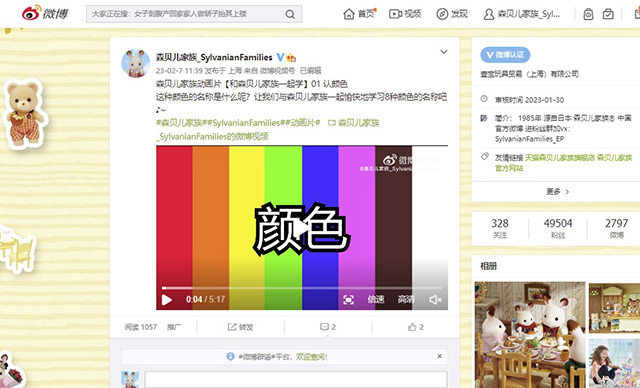Image resolution: width=640 pixels, height=388 pixels.
Task: Click the video fullscreen icon
Action: click(x=348, y=300)
